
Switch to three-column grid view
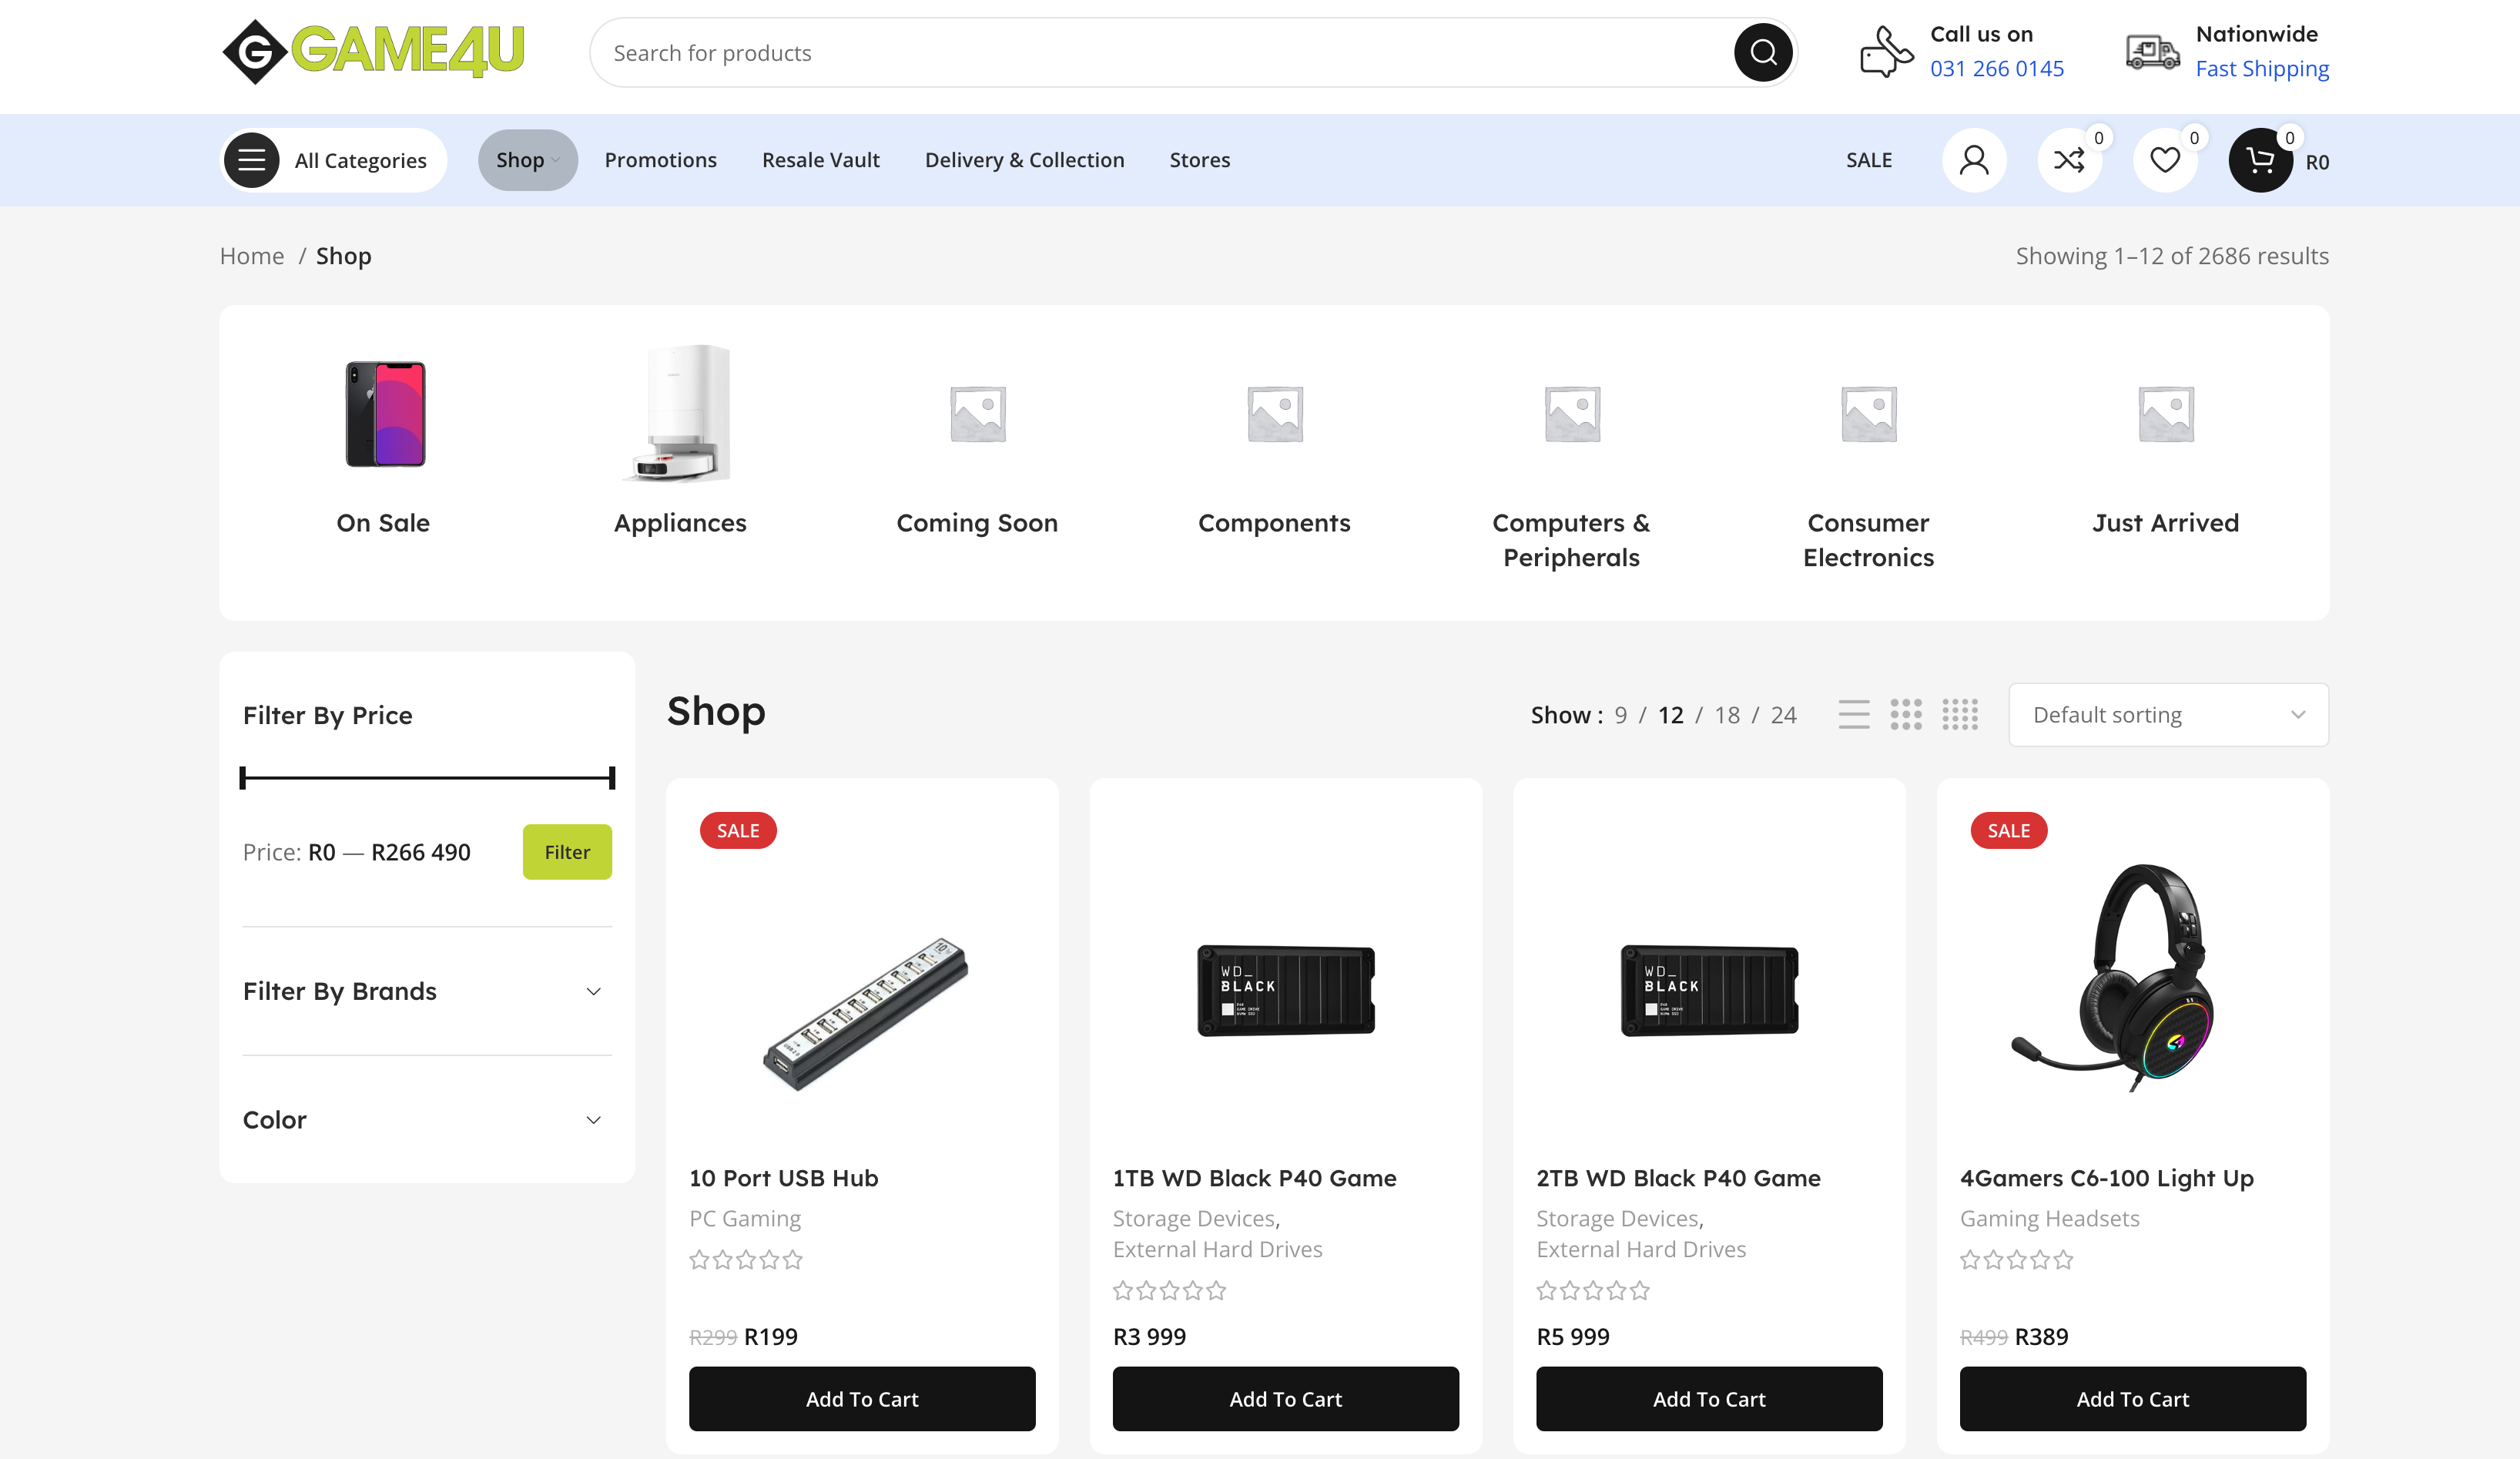[x=1905, y=715]
